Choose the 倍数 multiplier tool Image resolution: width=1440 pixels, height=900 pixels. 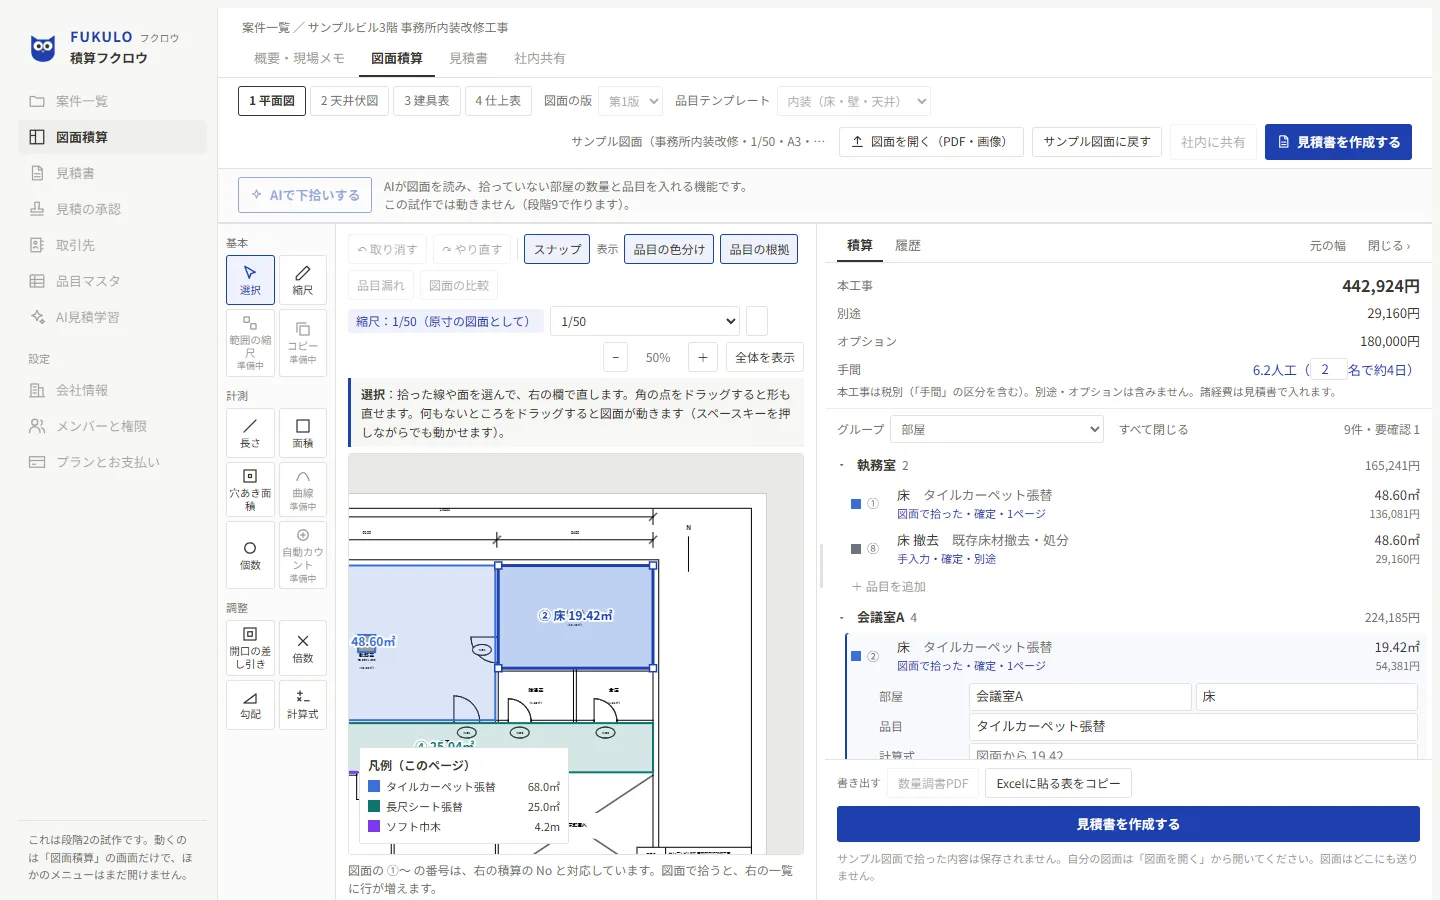point(303,648)
